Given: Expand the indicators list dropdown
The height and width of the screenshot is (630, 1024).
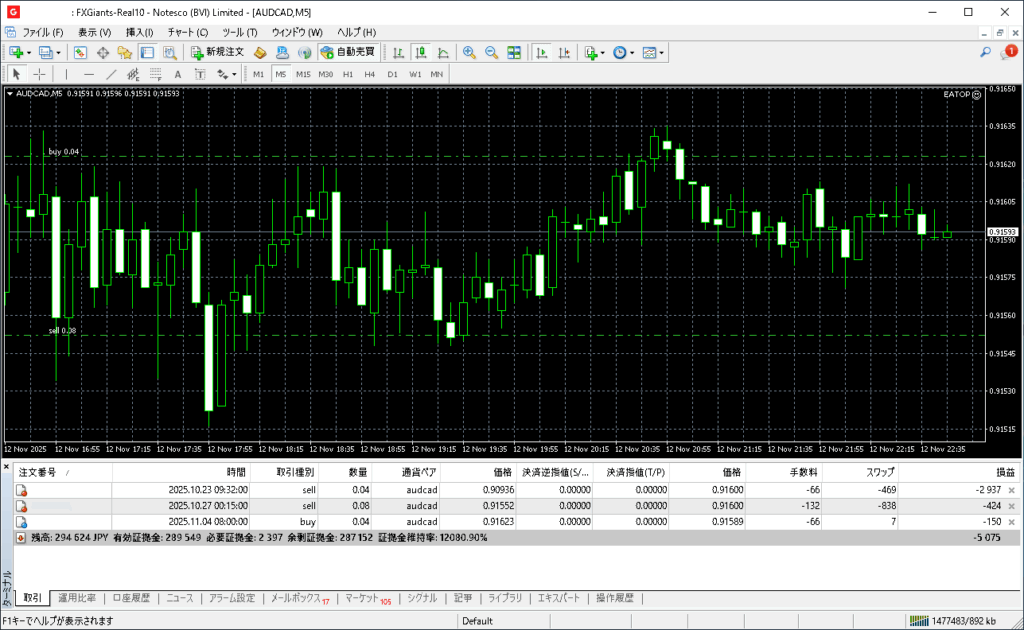Looking at the screenshot, I should 603,52.
